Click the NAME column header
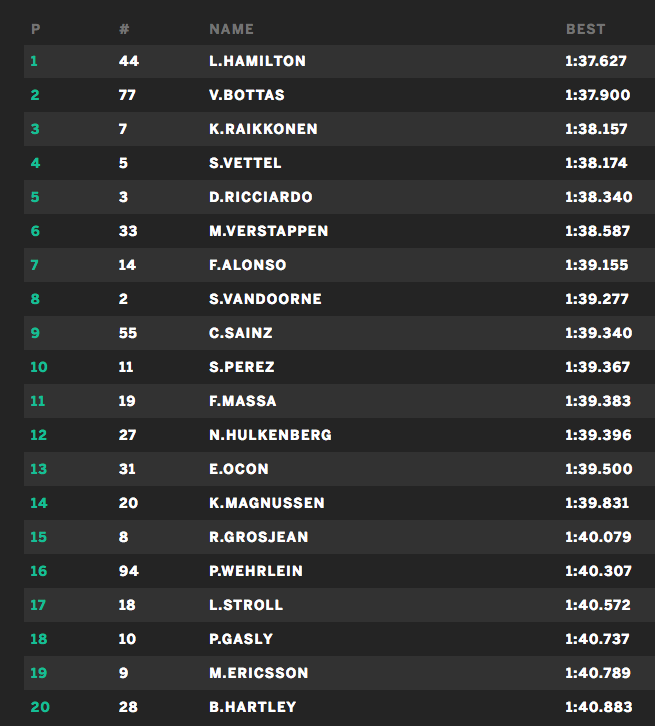 (231, 29)
